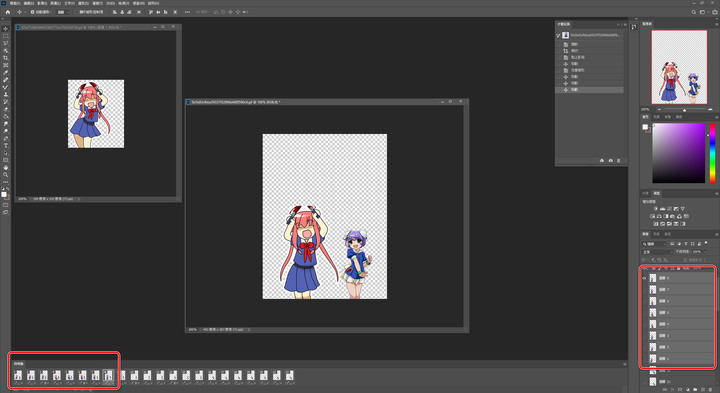Hide layer 8 using its eye icon
Screen dimensions: 720x393
click(644, 278)
